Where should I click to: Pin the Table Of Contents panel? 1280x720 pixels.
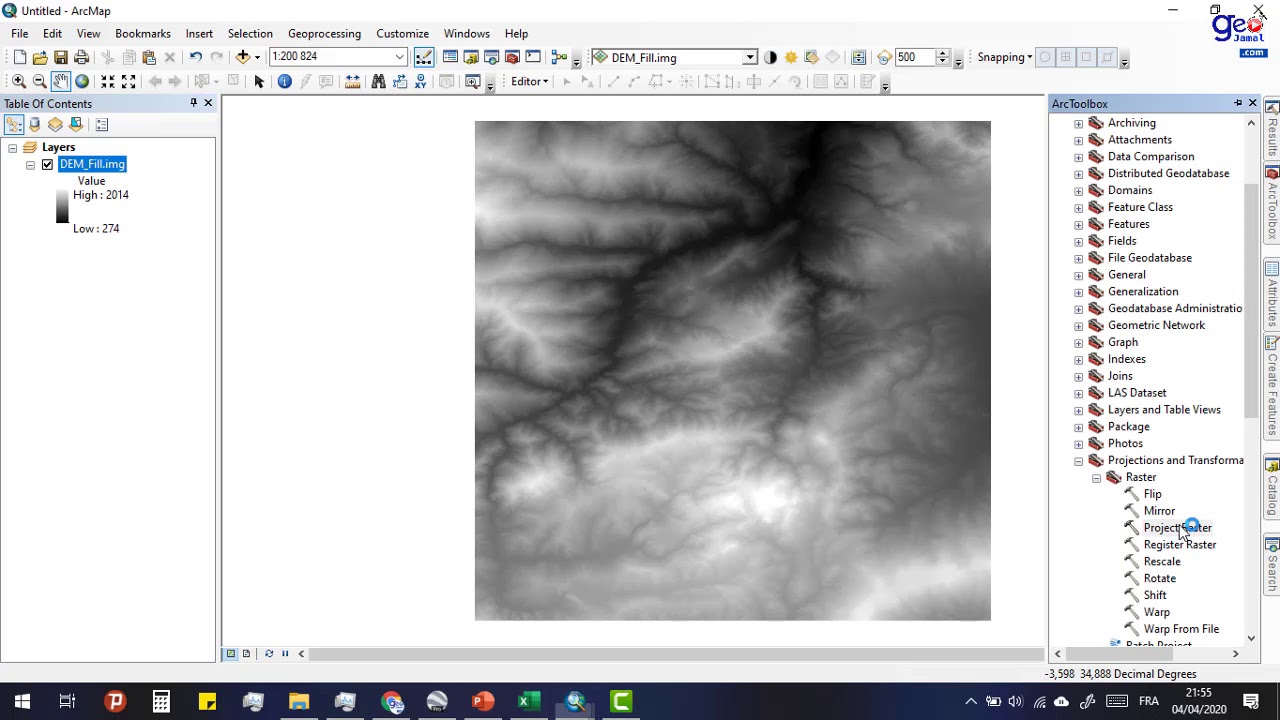coord(193,103)
